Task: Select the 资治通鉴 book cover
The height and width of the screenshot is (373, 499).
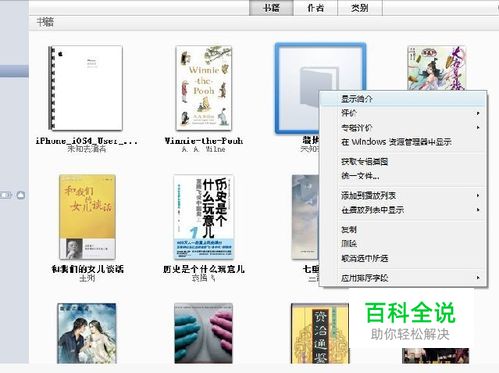Action: point(320,333)
